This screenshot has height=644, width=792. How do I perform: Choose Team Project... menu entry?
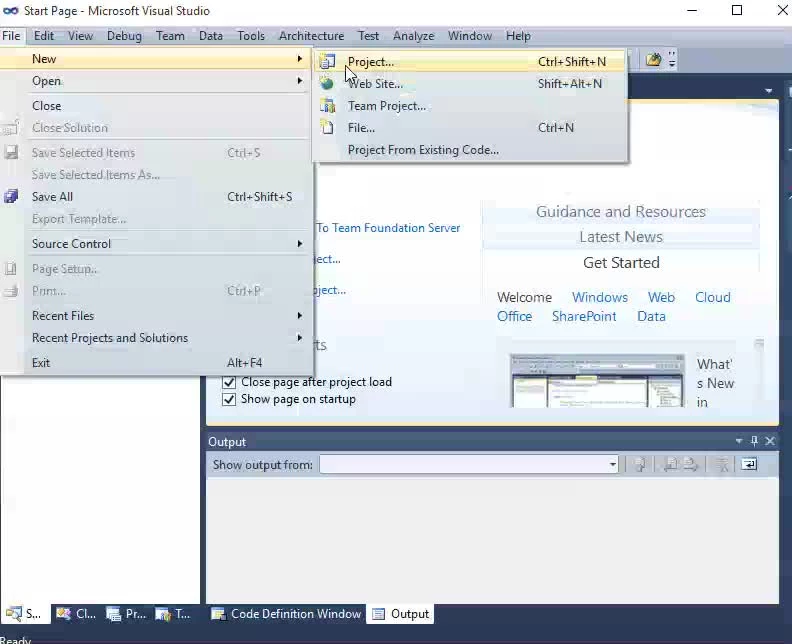(470, 106)
